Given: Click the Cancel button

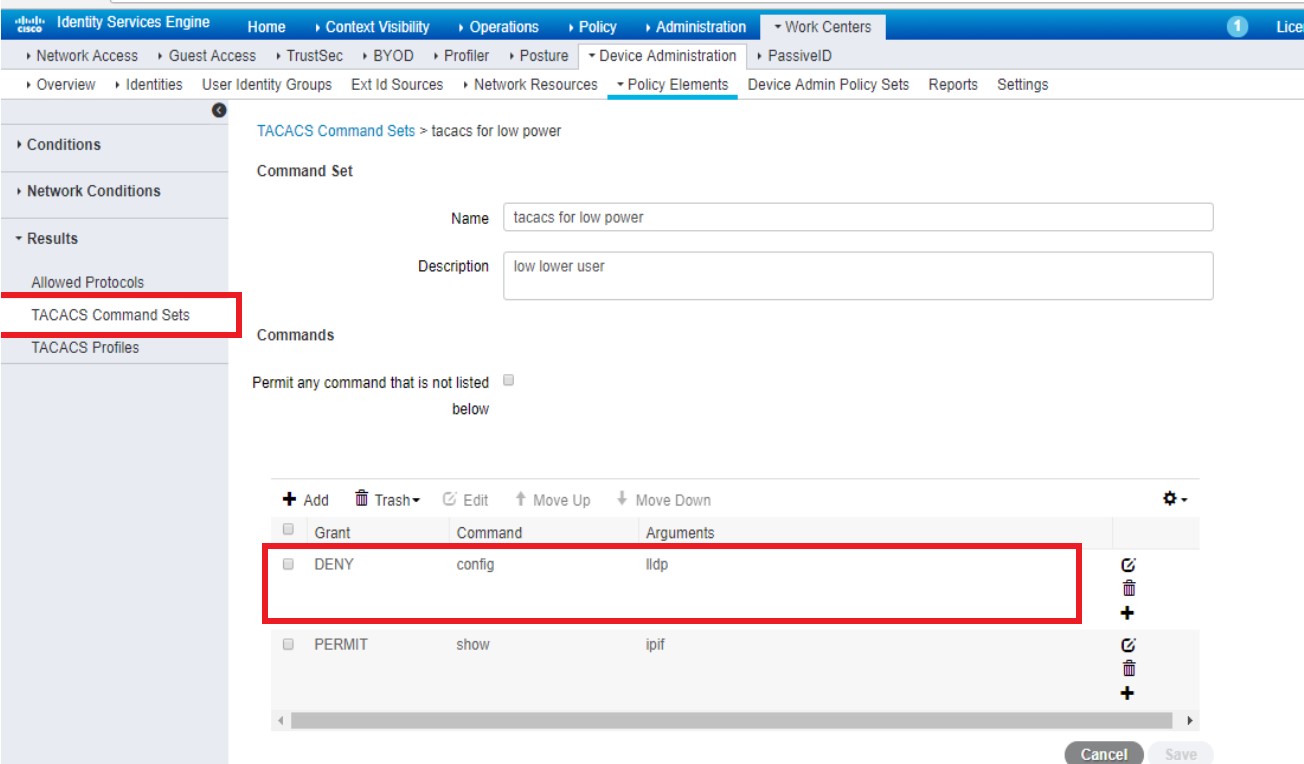Looking at the screenshot, I should click(1104, 754).
